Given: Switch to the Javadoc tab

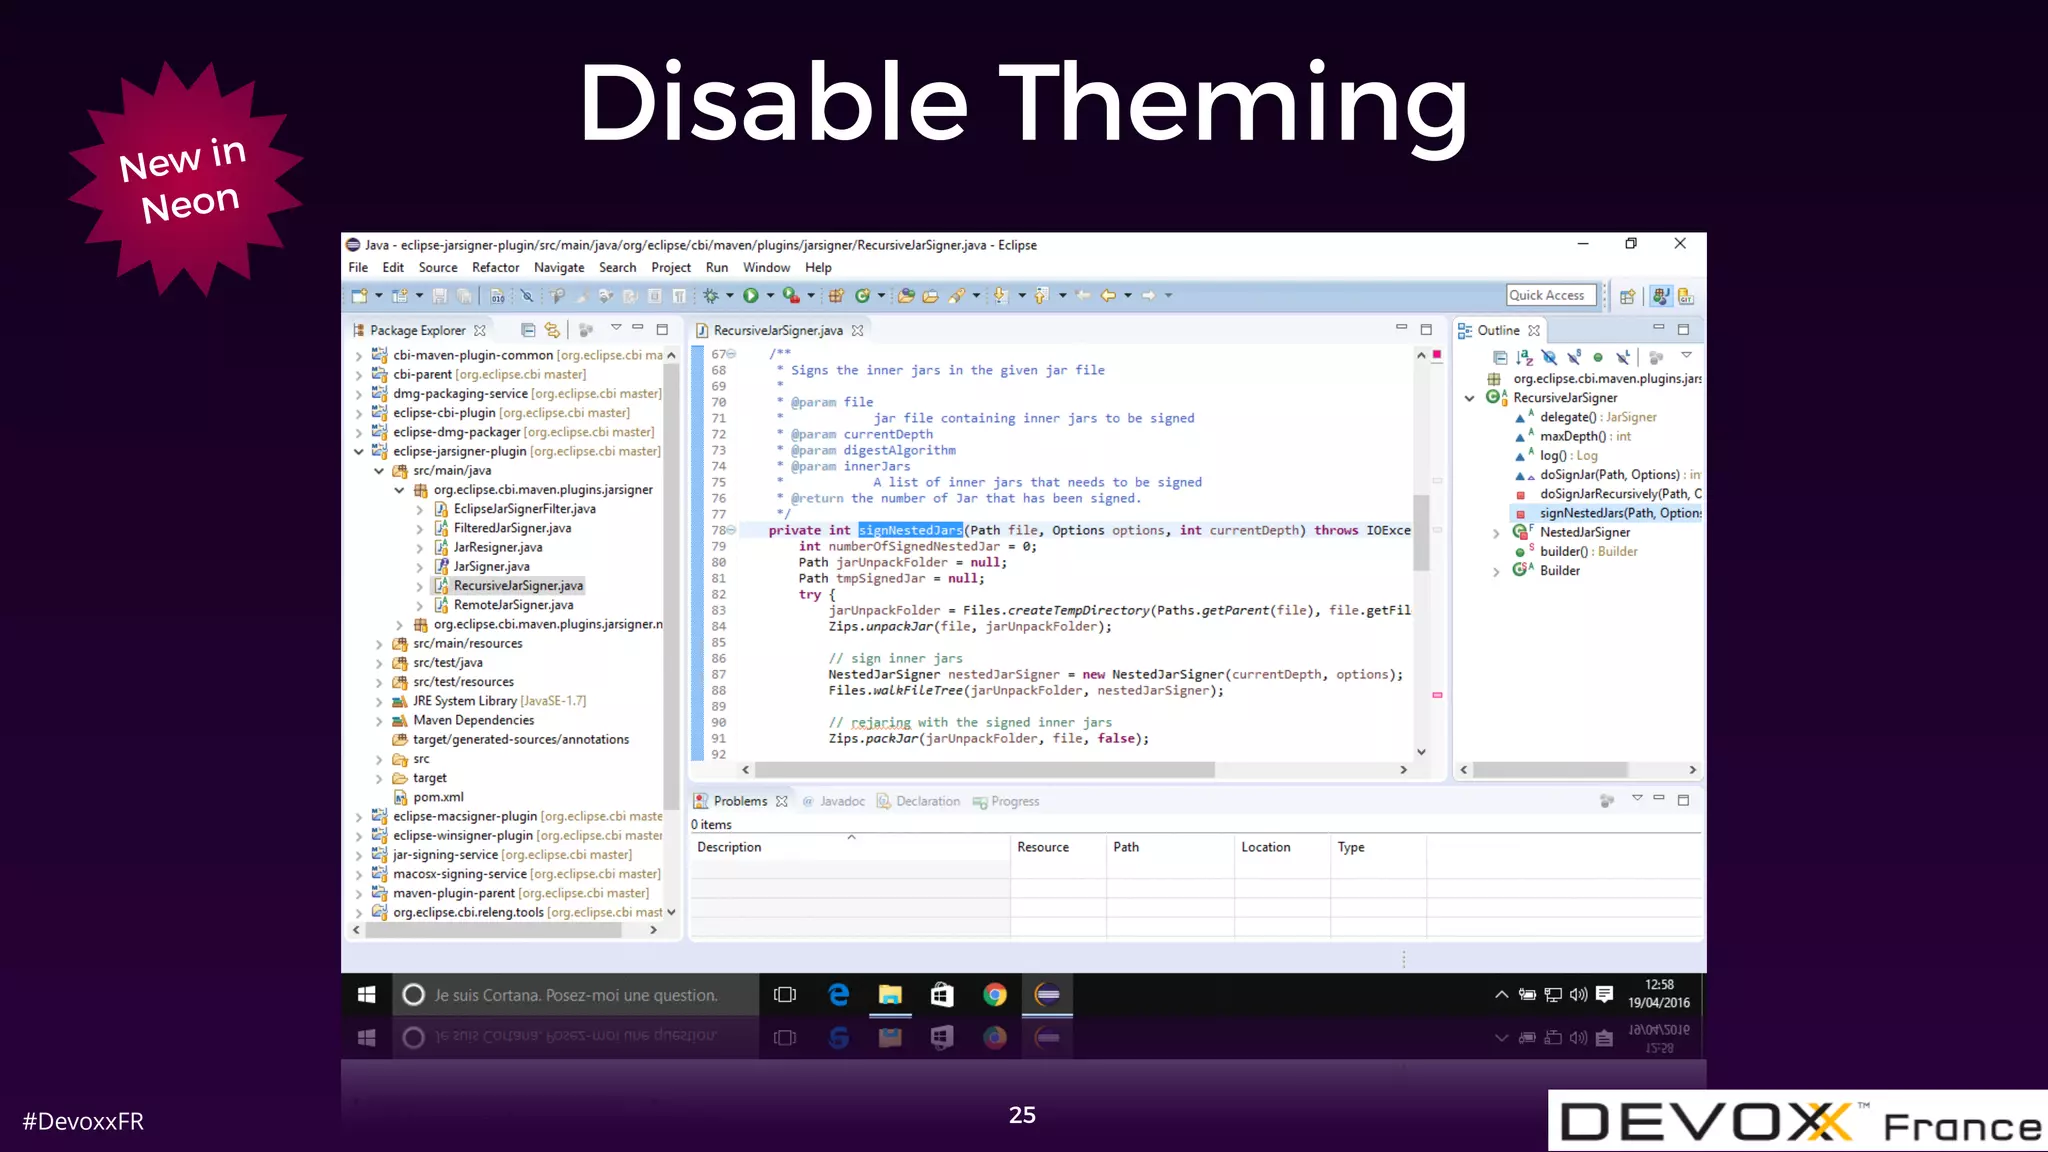Looking at the screenshot, I should pos(834,802).
